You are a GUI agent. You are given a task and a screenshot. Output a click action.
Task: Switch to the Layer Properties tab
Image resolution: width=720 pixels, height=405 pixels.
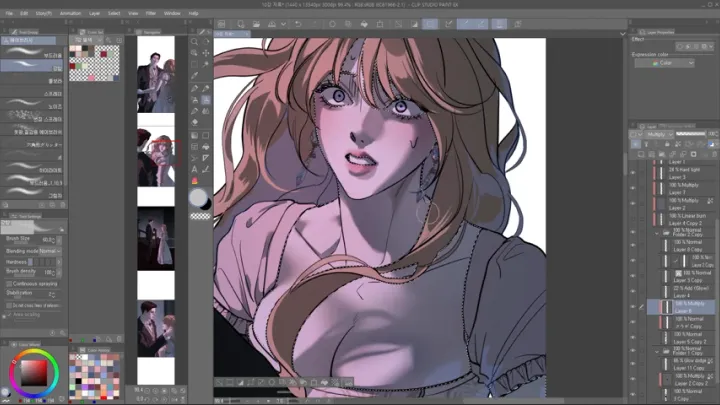(x=657, y=32)
